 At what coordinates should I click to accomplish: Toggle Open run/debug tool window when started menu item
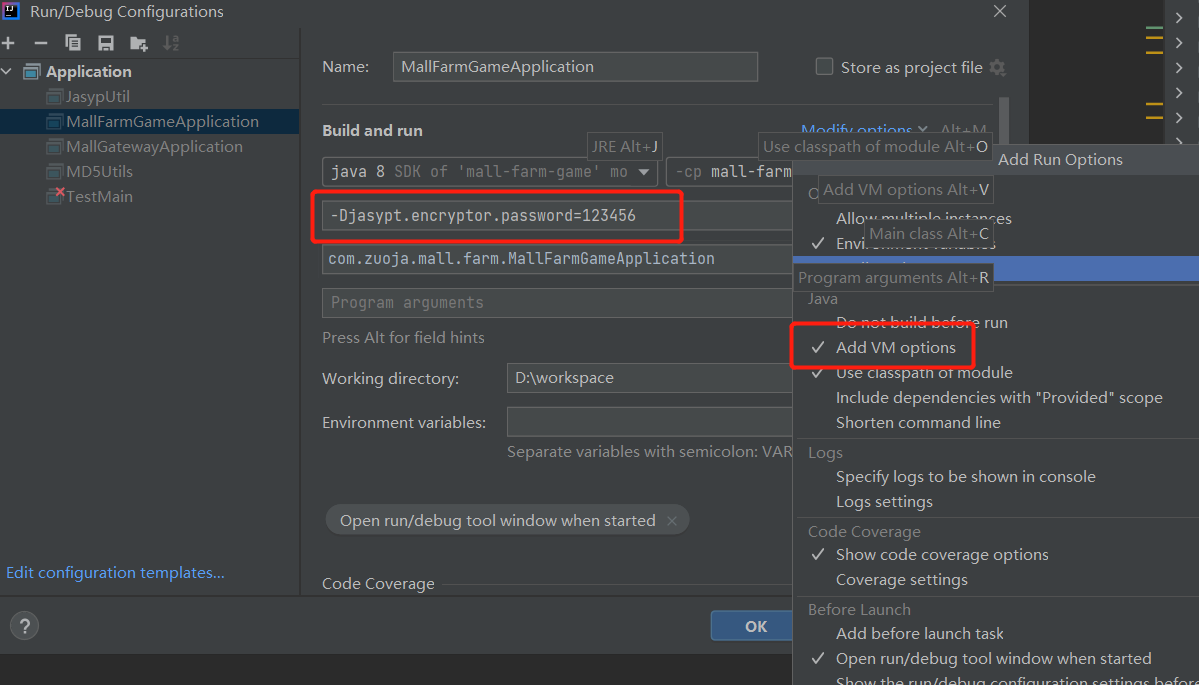coord(993,658)
